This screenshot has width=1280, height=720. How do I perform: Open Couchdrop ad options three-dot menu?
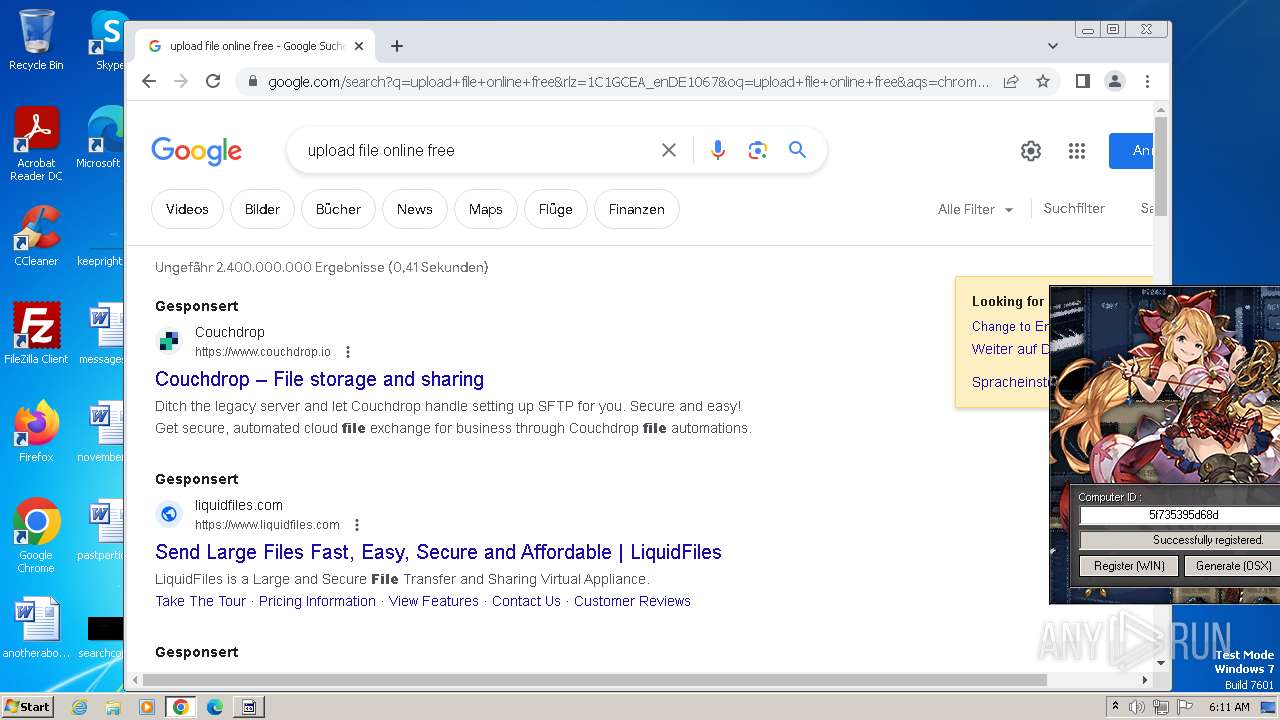point(348,352)
